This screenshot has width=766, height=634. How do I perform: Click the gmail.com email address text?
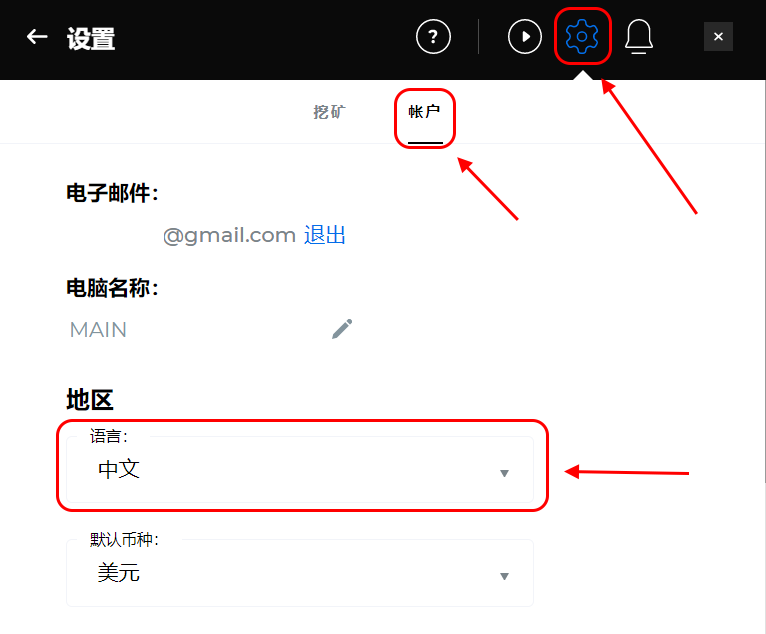229,235
